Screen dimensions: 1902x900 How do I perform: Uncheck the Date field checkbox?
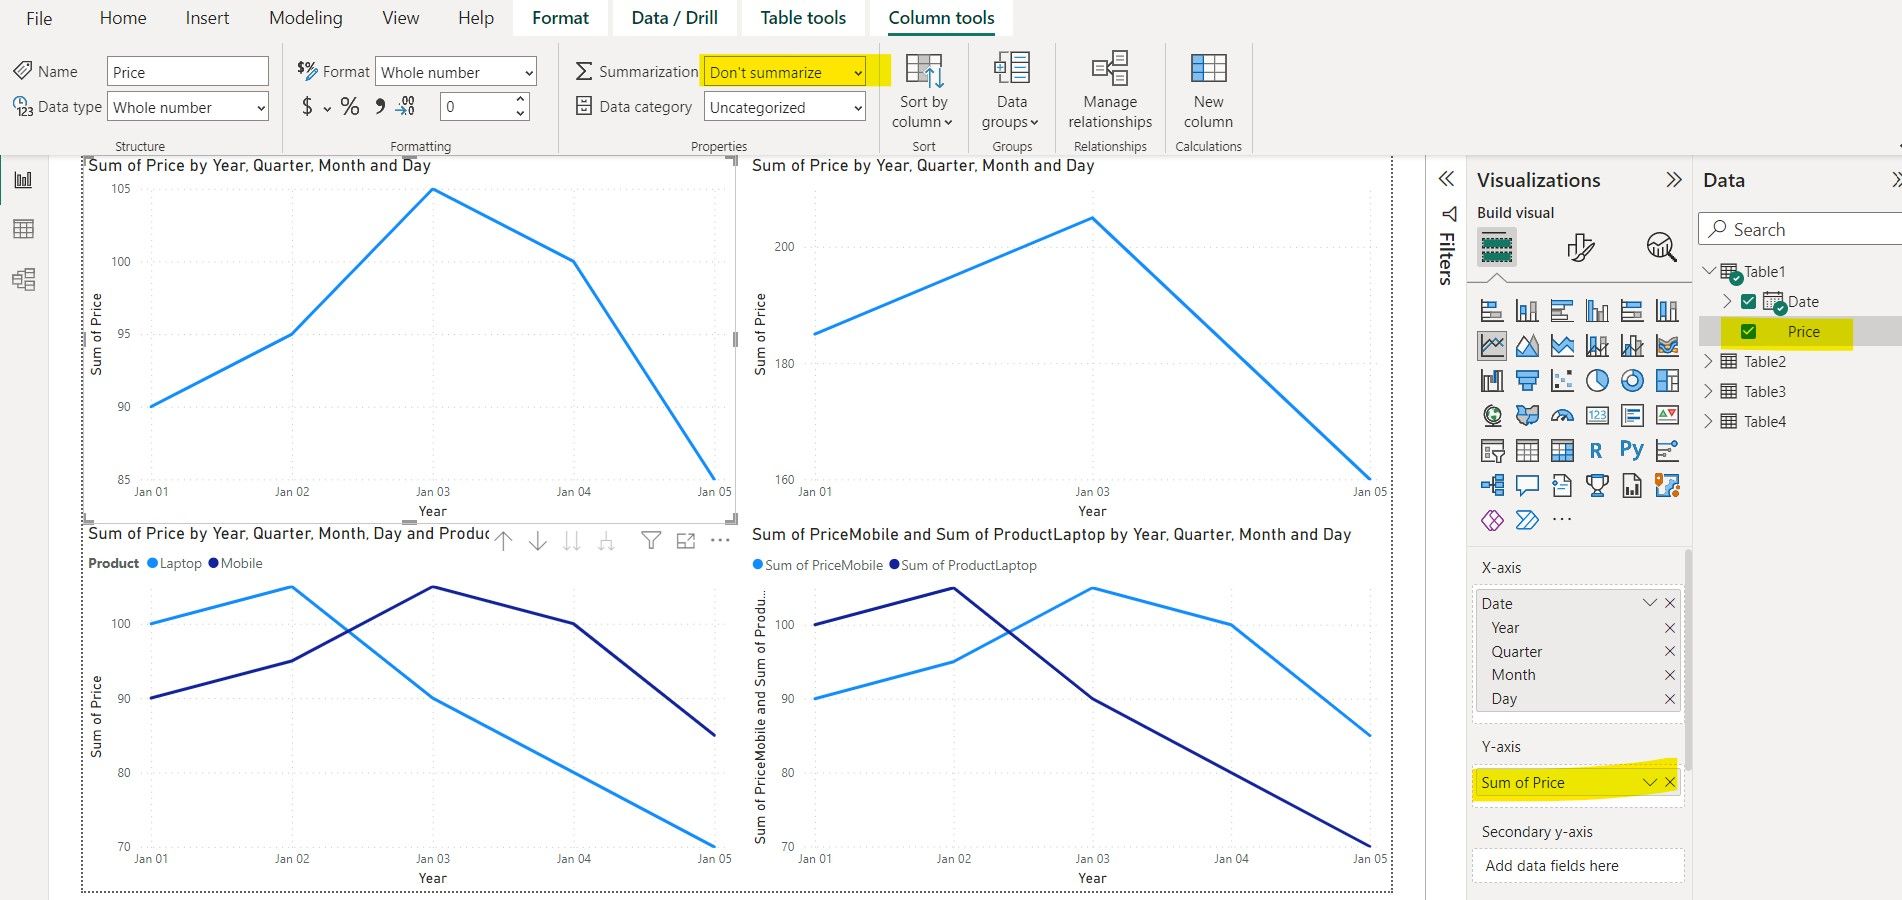pos(1748,302)
